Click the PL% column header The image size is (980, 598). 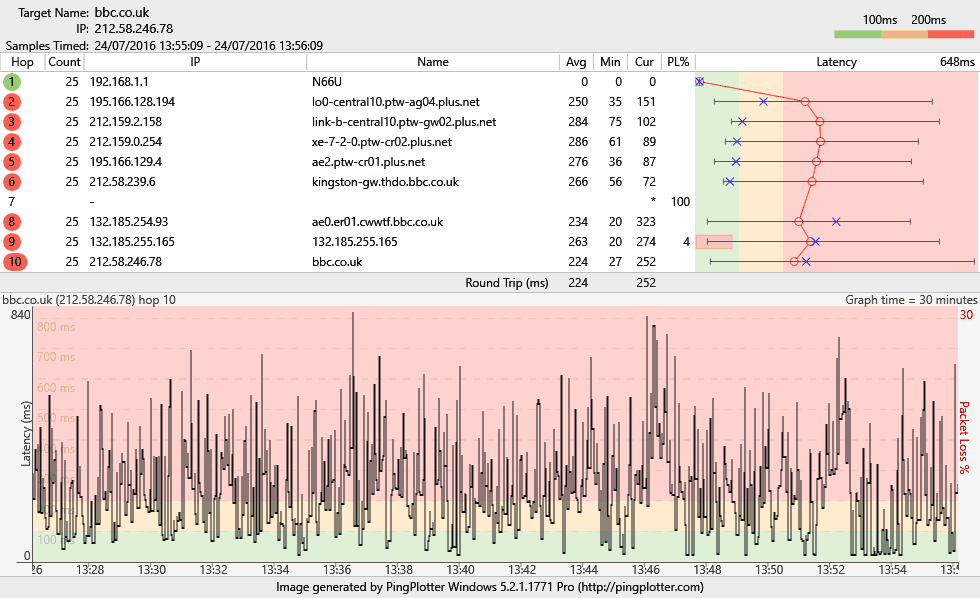click(x=678, y=62)
